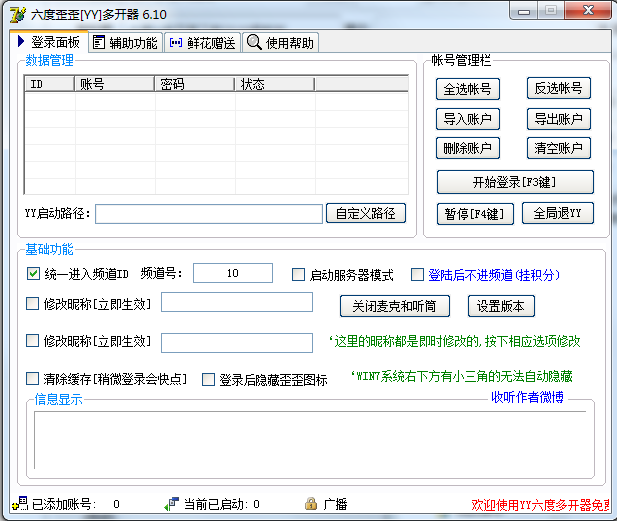Click 导入账户 button
The image size is (617, 521).
point(467,119)
